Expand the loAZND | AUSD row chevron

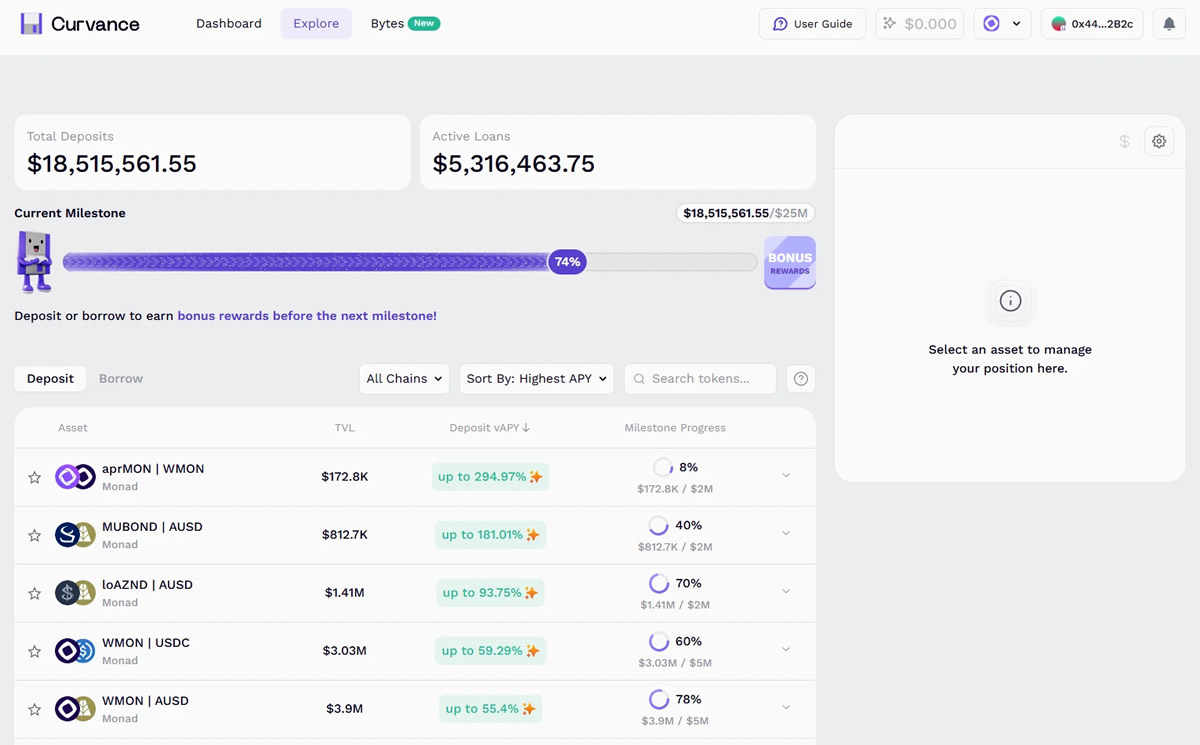pyautogui.click(x=786, y=592)
